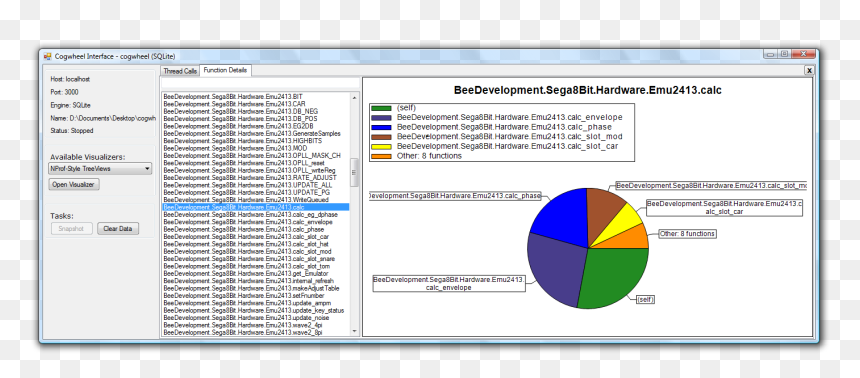Select the highlighted Emu2413.calc list row
860x378 pixels.
256,207
